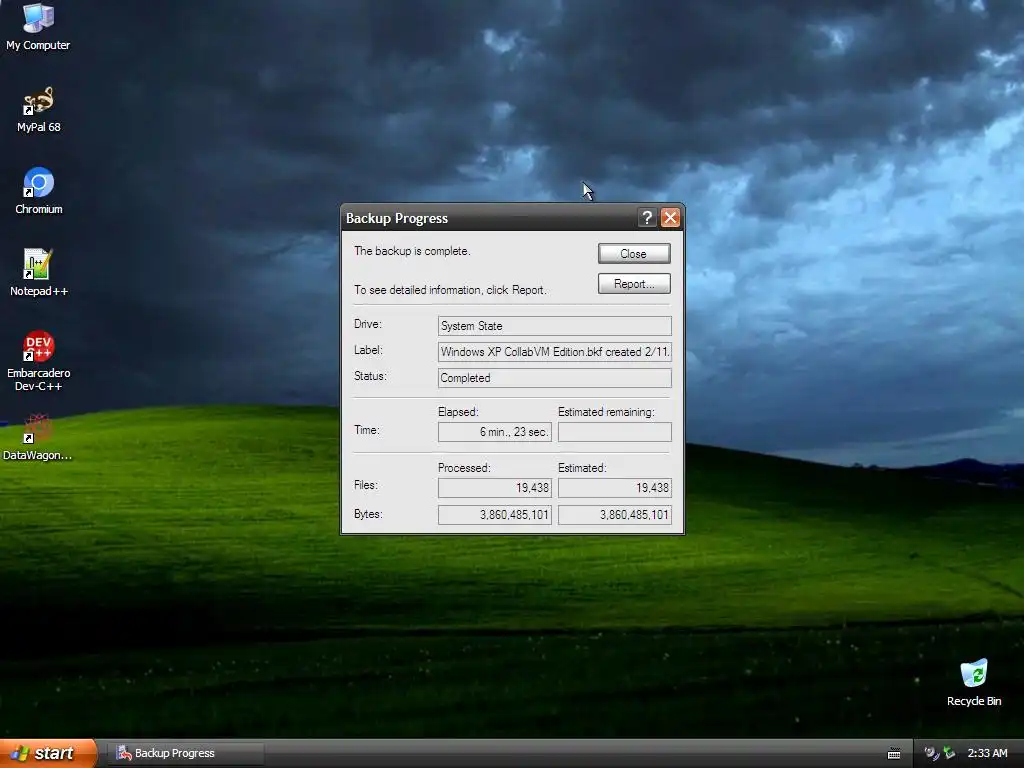Click the Close button in the dialog
Image resolution: width=1024 pixels, height=768 pixels.
(x=633, y=253)
